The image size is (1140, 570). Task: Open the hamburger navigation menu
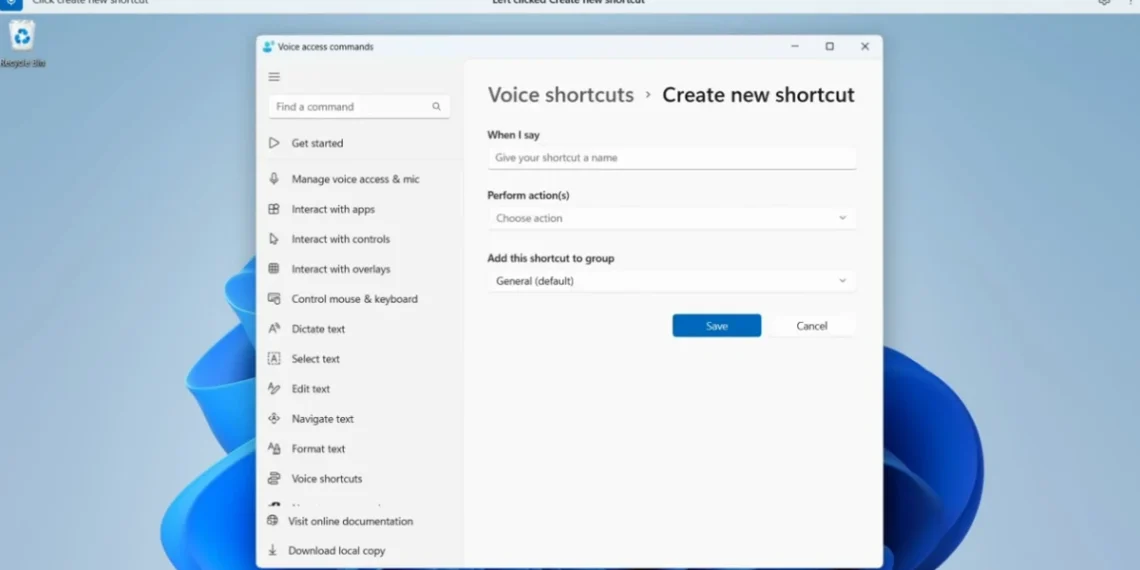pos(274,76)
